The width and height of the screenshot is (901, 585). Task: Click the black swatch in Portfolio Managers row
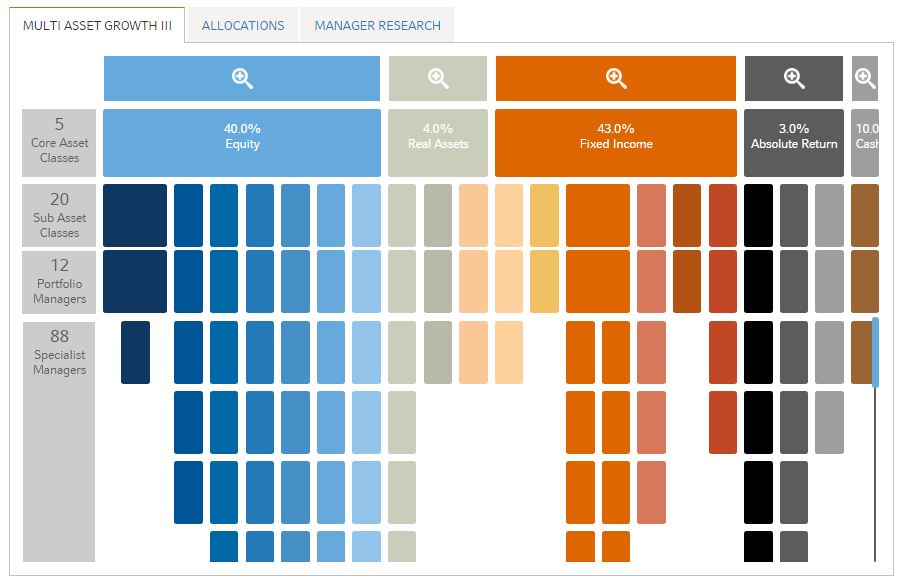[x=759, y=281]
